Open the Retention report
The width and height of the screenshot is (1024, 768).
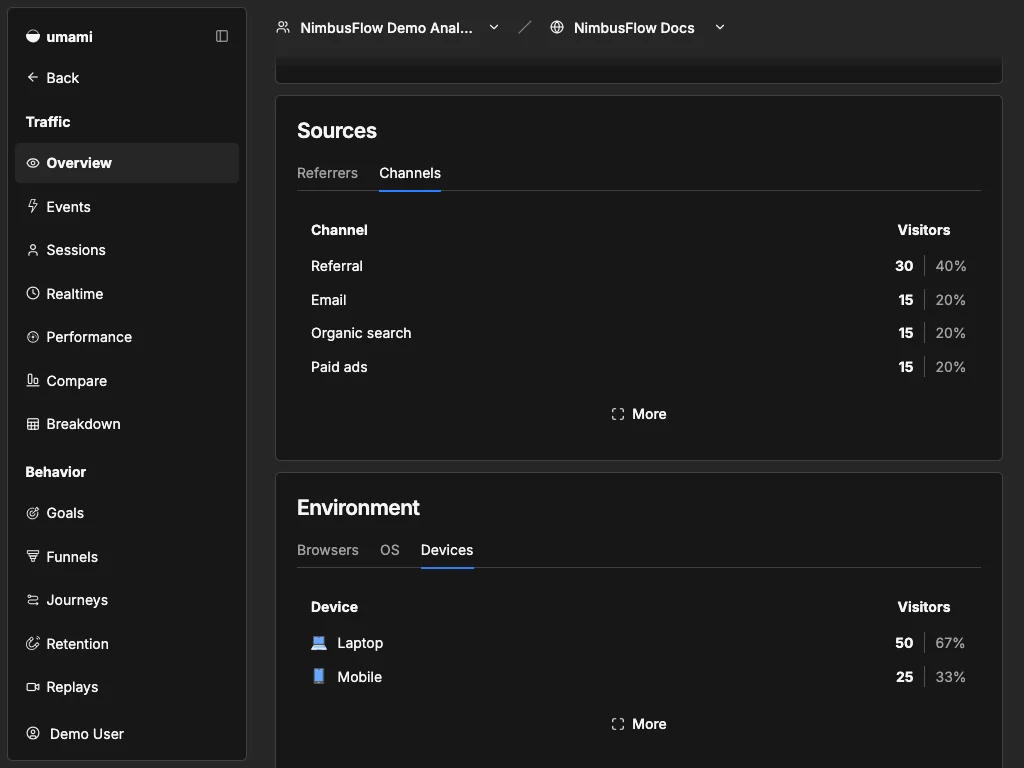[x=127, y=643]
